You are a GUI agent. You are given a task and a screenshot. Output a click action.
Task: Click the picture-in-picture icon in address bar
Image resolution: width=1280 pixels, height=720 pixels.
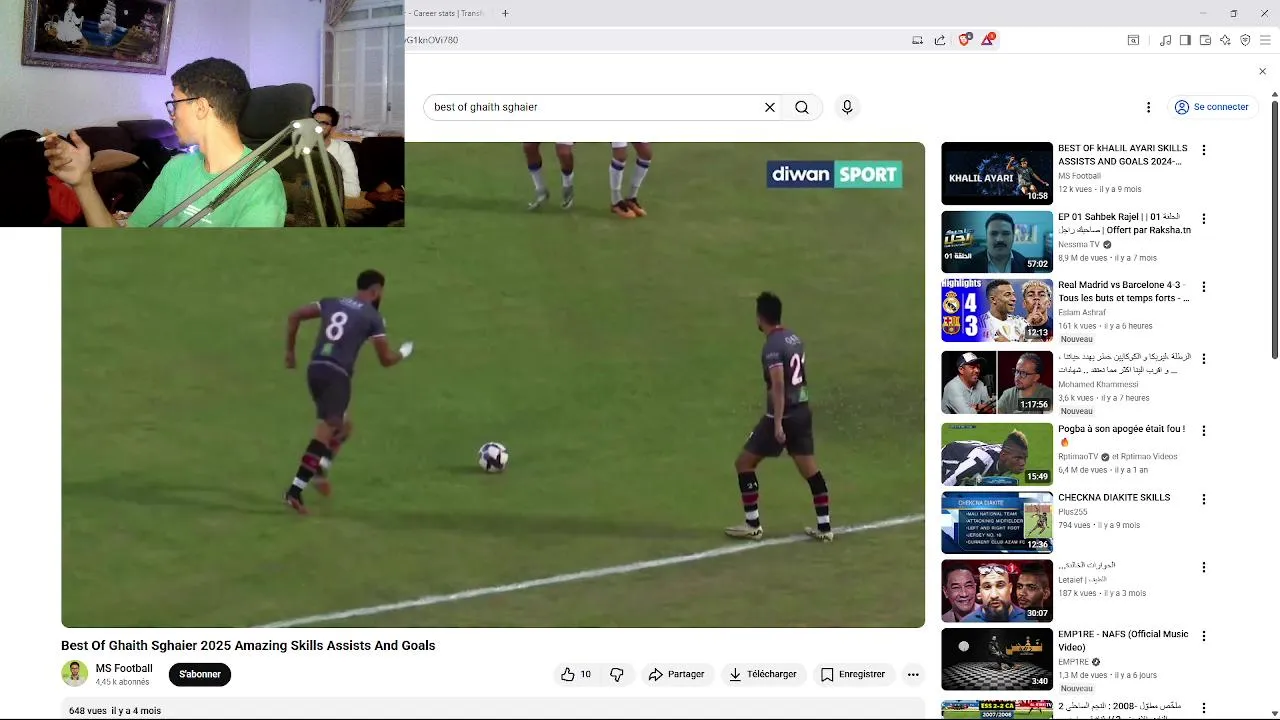pos(917,40)
